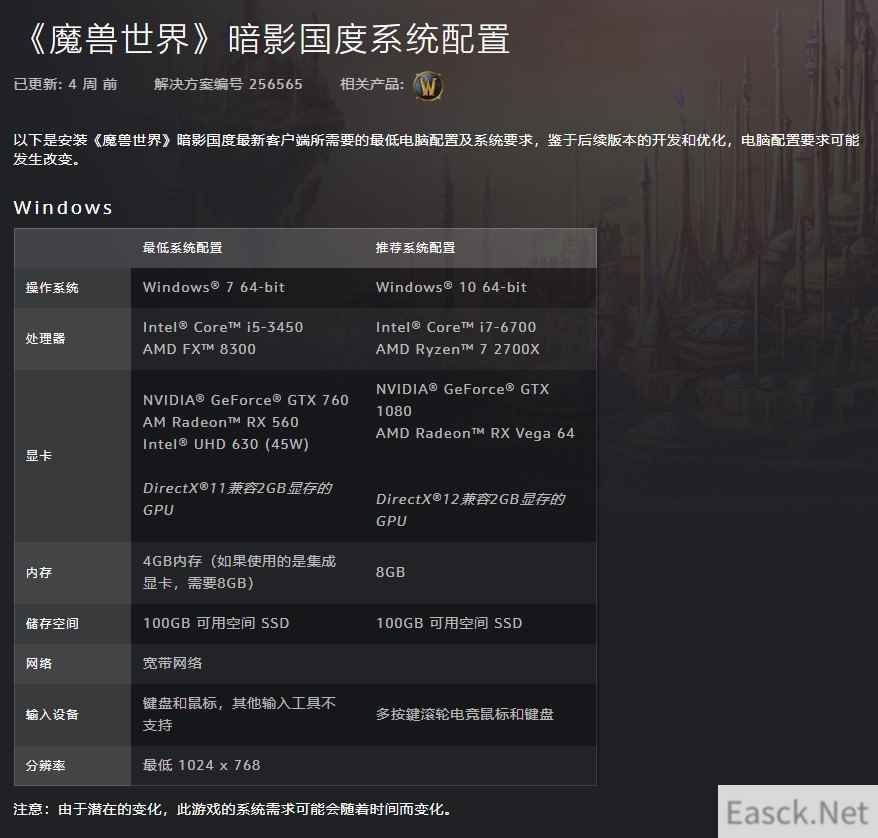Click the Intel® Core™ i5-3450 text
Image resolution: width=878 pixels, height=838 pixels.
click(223, 327)
